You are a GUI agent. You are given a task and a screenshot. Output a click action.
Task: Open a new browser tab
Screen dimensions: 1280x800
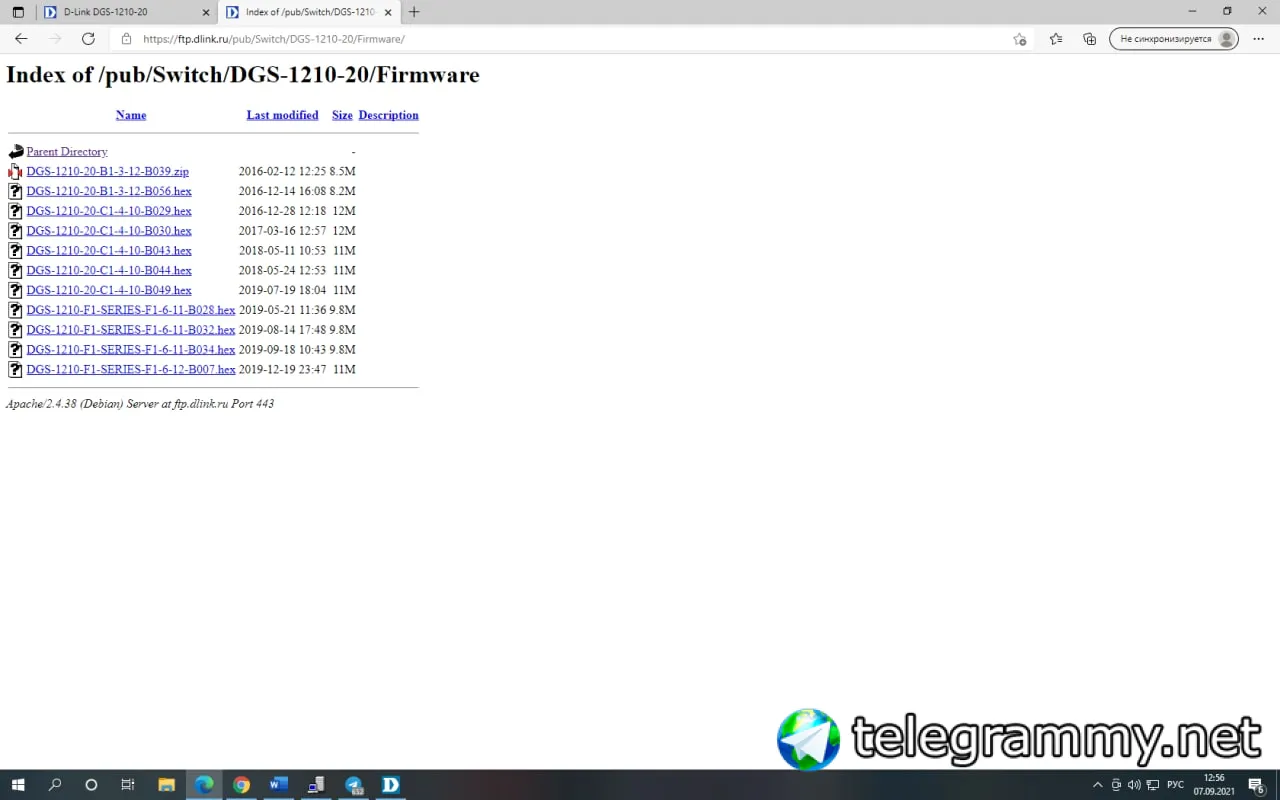click(414, 12)
